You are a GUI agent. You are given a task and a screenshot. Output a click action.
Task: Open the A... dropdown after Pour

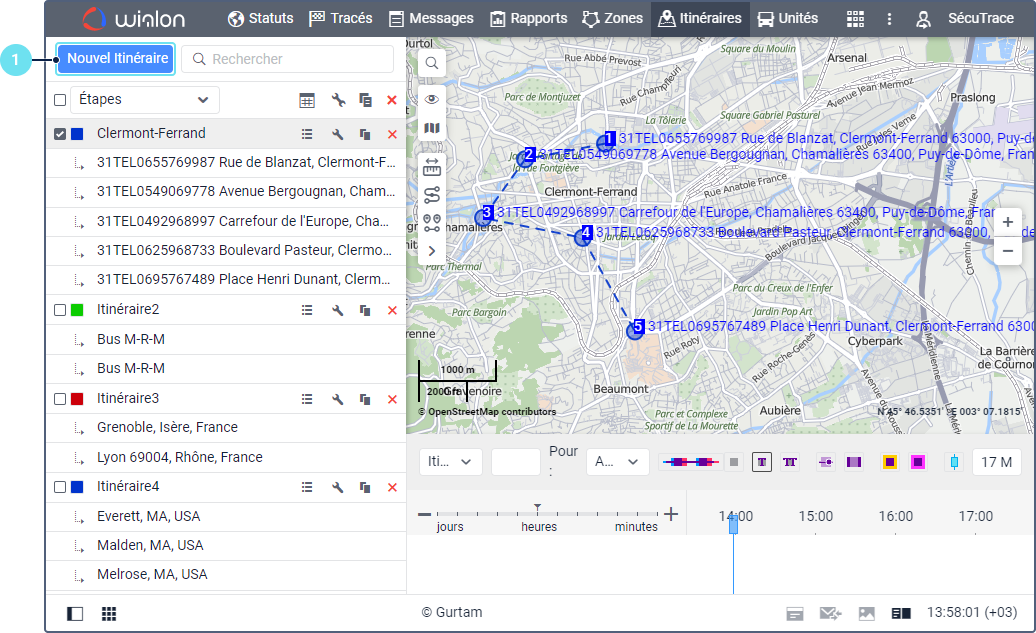coord(618,462)
